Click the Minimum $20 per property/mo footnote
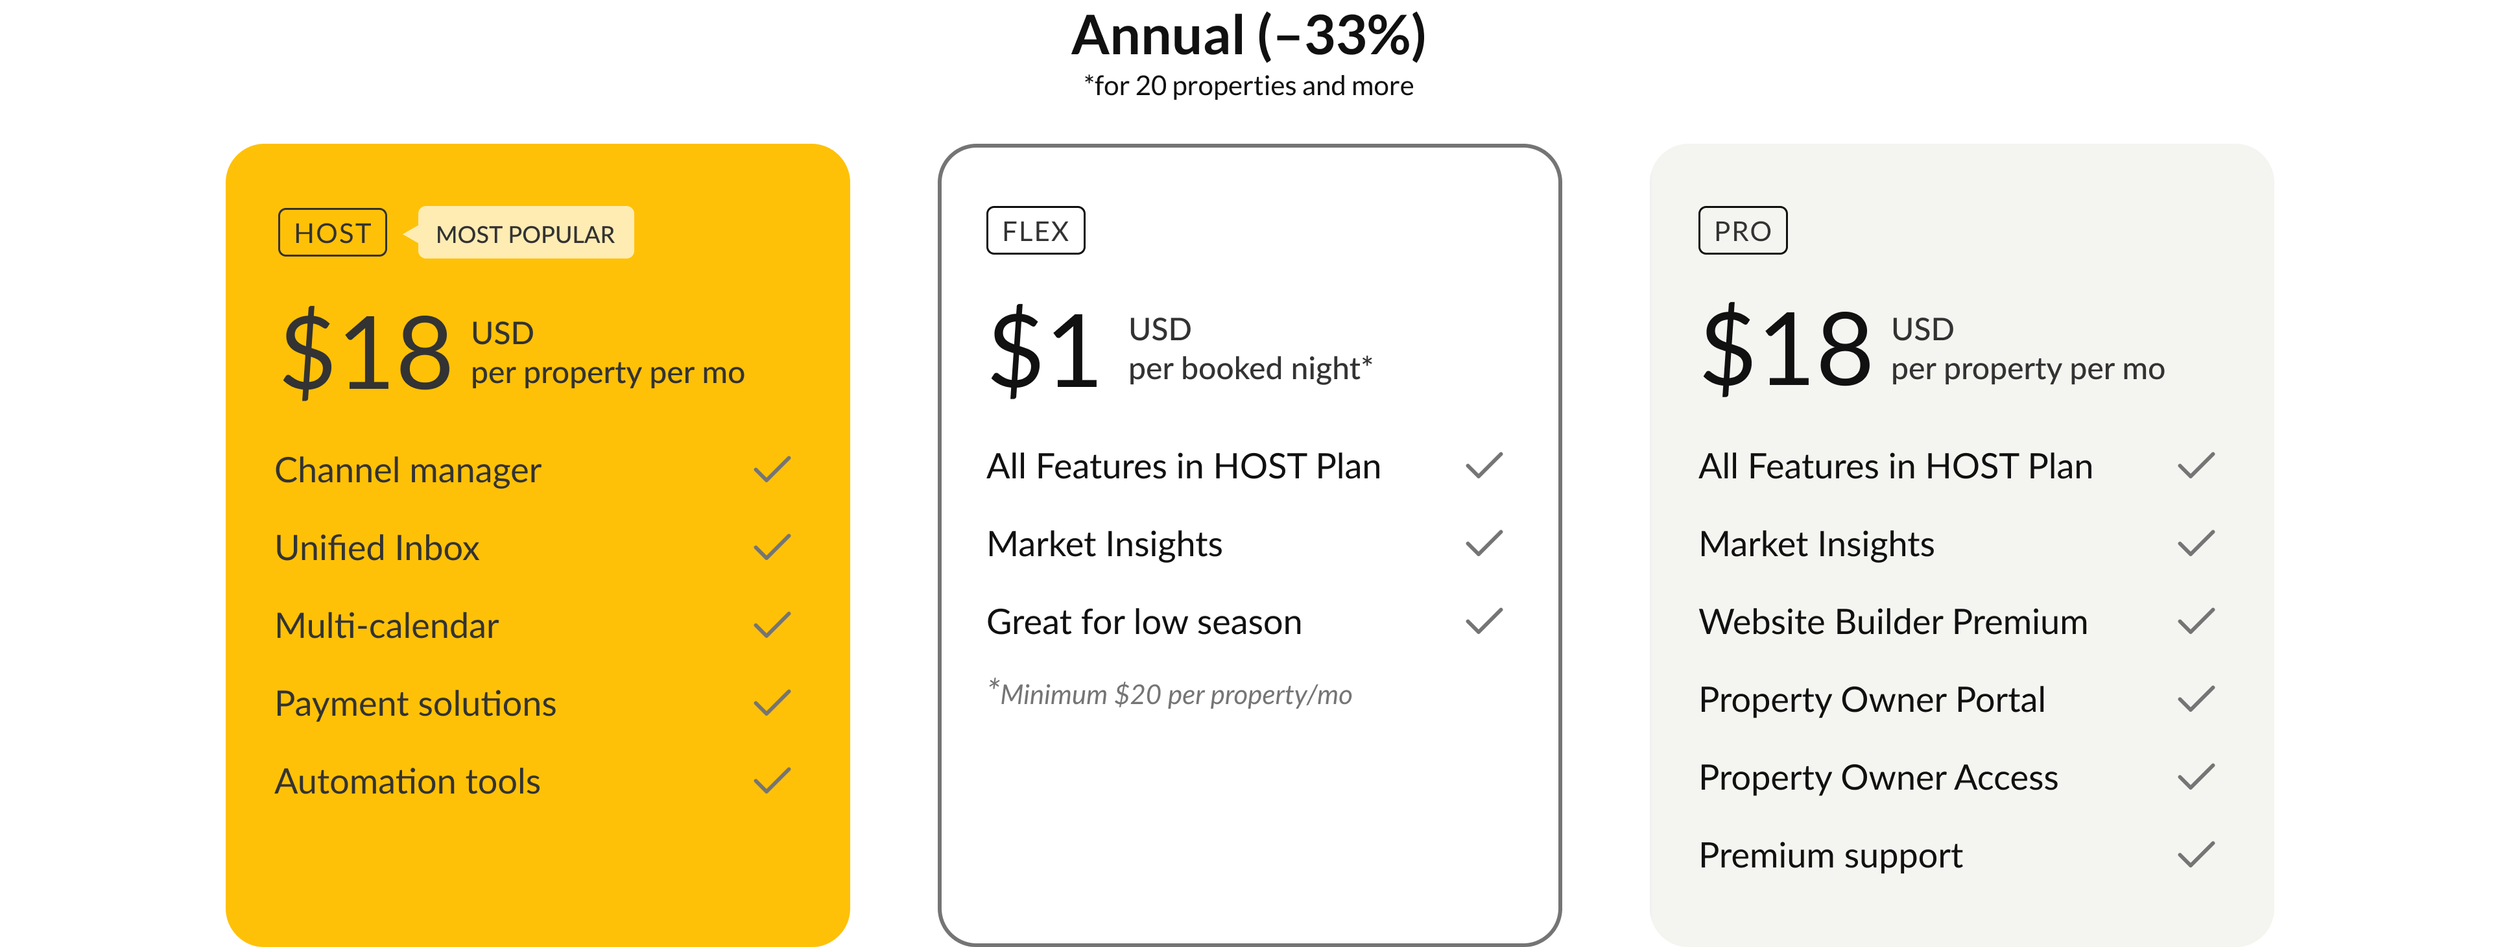 click(x=1169, y=693)
